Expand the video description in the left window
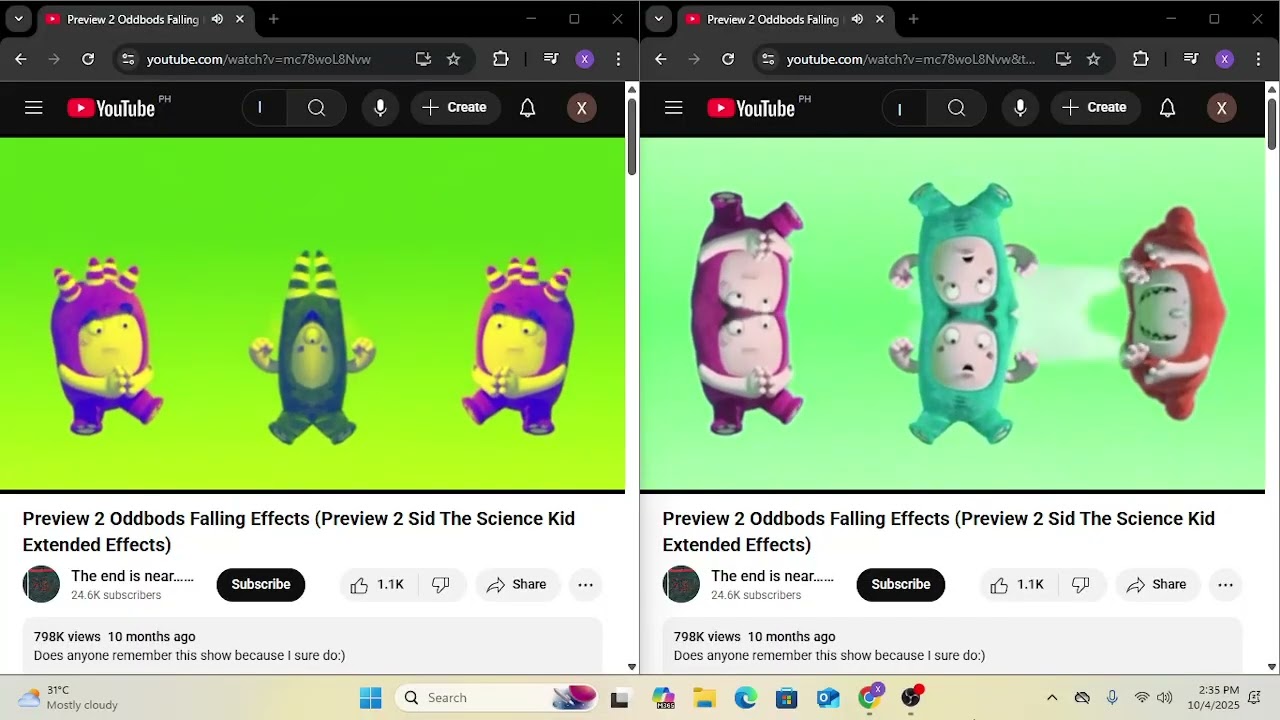Viewport: 1280px width, 720px height. click(x=313, y=646)
